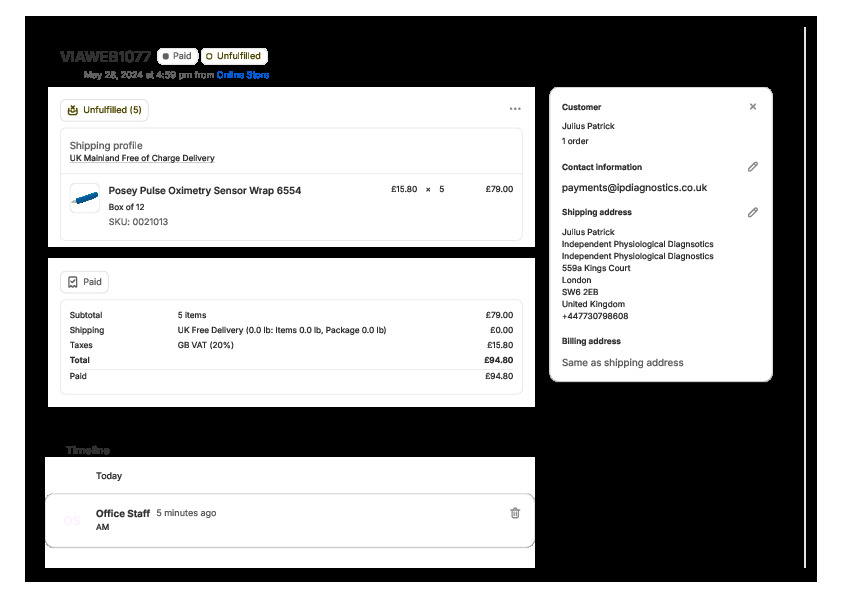Delete the Office Staff timeline comment
Viewport: 842px width, 595px height.
pos(515,513)
